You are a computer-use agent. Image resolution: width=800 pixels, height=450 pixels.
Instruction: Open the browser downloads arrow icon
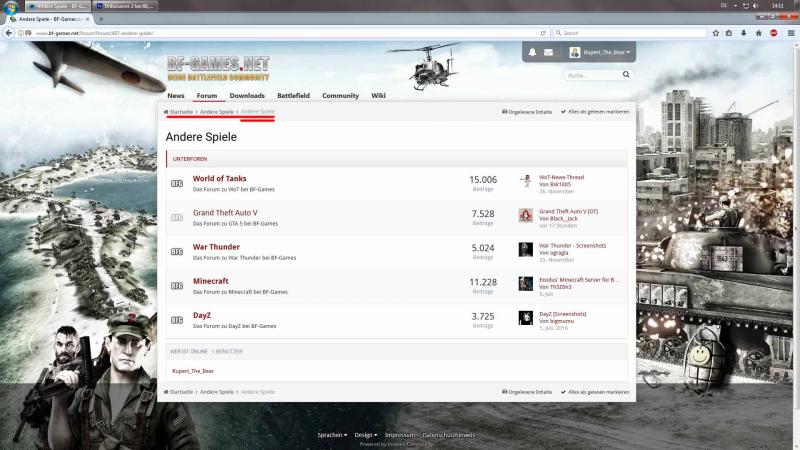[743, 33]
